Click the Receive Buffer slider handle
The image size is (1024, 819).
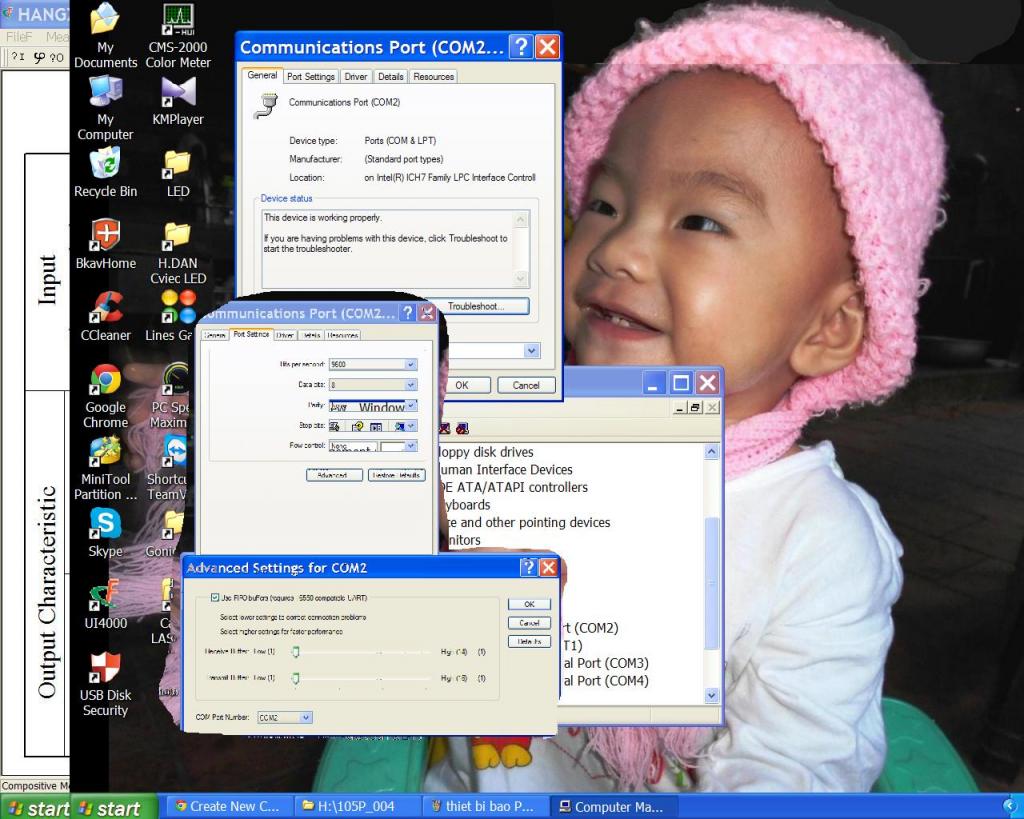click(x=295, y=651)
